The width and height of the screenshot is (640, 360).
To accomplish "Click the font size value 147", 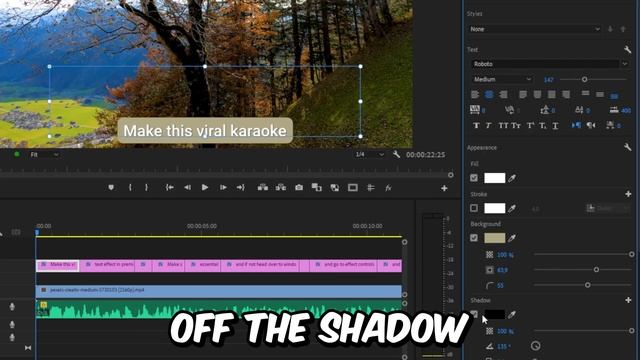I will (x=549, y=80).
